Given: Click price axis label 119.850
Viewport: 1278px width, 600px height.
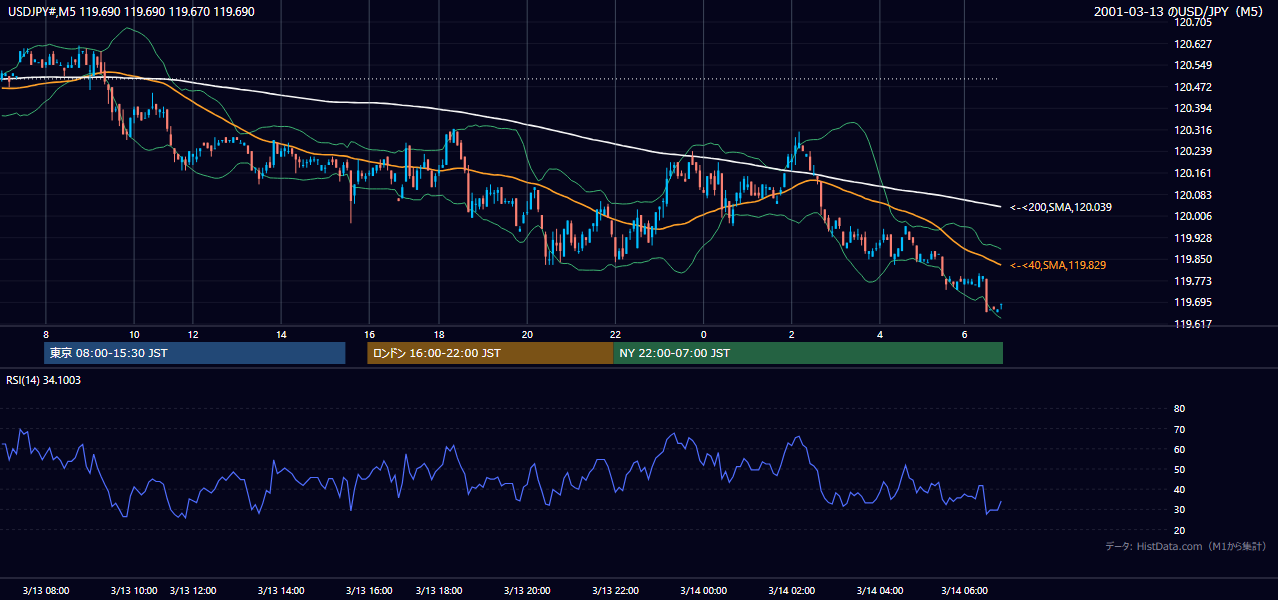Looking at the screenshot, I should tap(1193, 259).
